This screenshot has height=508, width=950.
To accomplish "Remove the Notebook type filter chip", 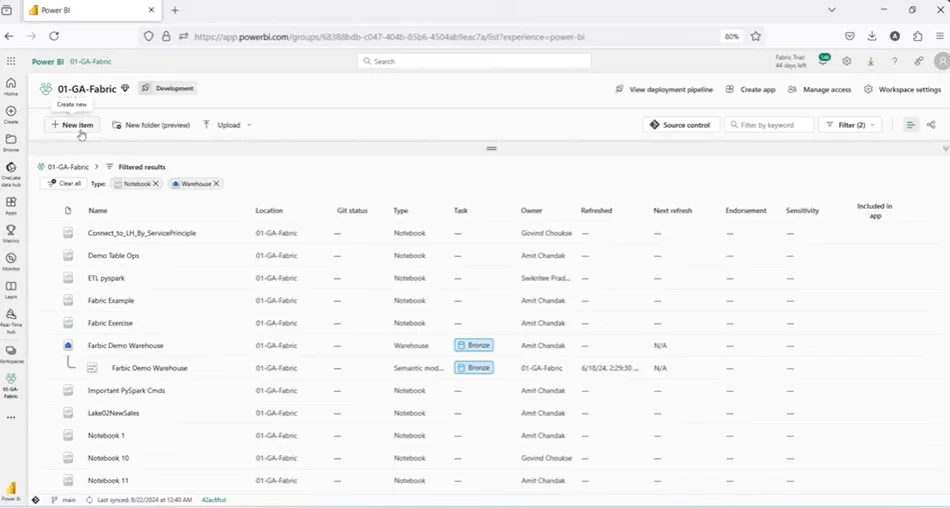I will tap(156, 184).
